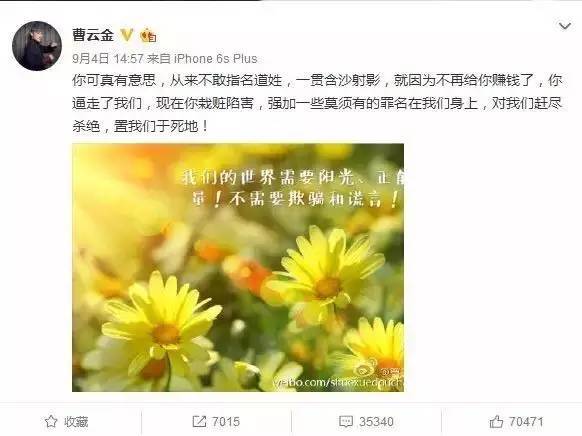Expand the post options chevron menu
Image resolution: width=582 pixels, height=436 pixels.
tap(565, 26)
